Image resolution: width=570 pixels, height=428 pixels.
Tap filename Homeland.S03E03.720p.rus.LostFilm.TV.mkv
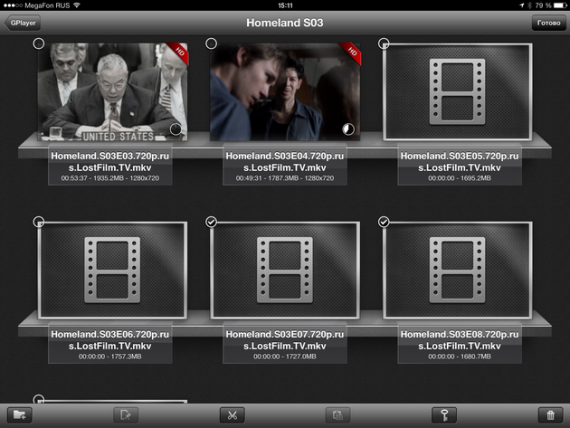tap(110, 162)
